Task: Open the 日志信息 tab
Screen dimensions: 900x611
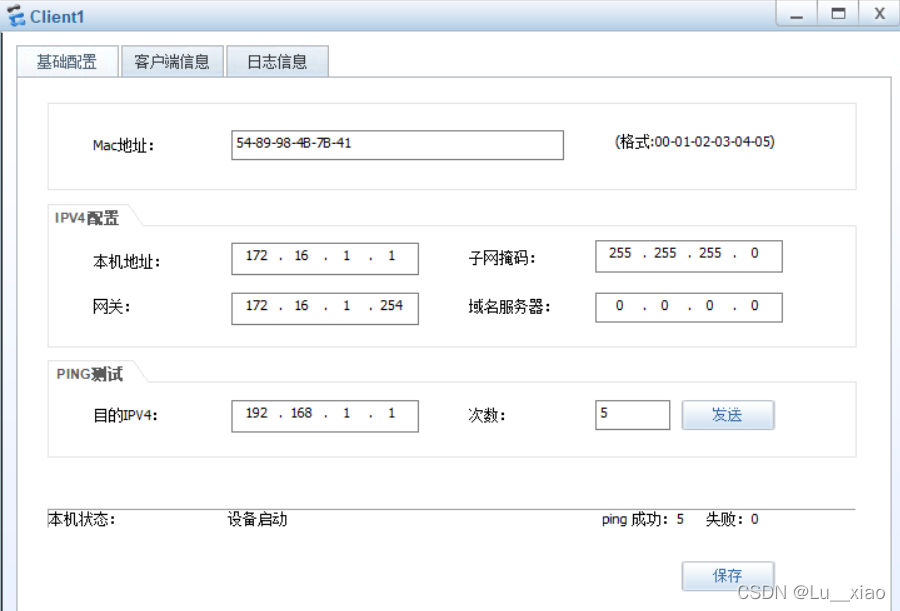Action: click(277, 61)
